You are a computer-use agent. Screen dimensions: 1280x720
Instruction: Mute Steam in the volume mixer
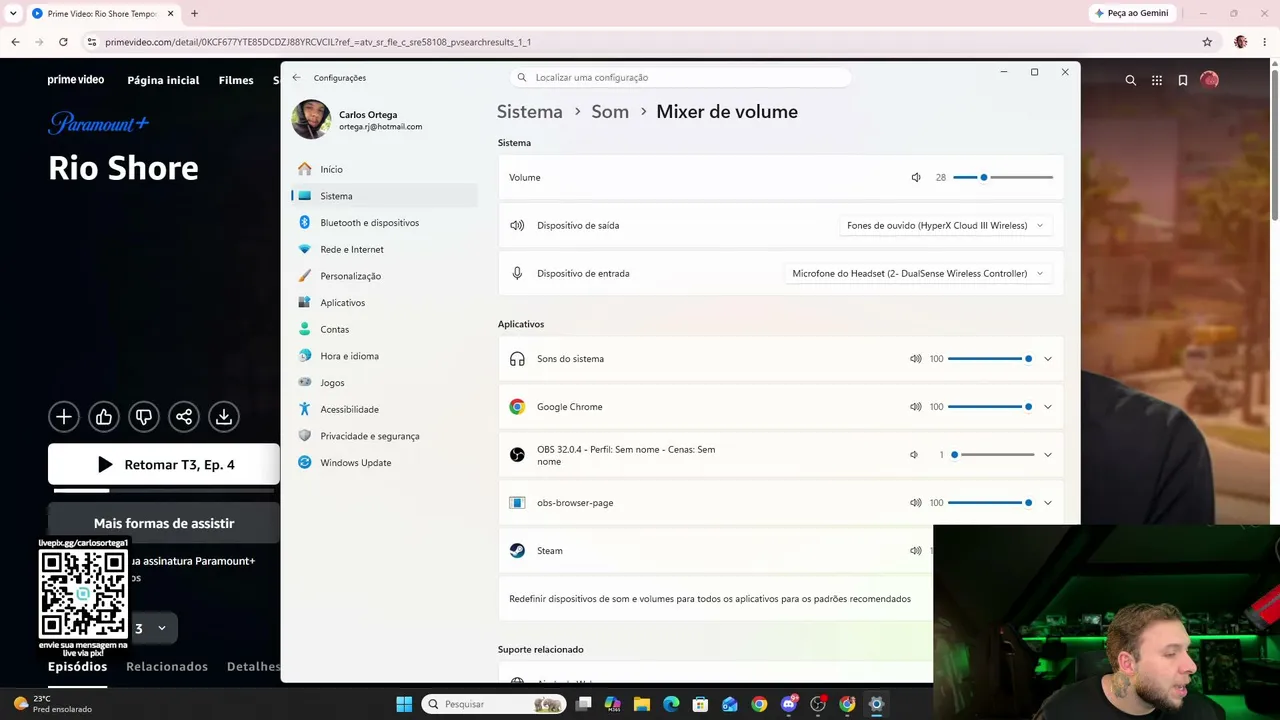915,551
